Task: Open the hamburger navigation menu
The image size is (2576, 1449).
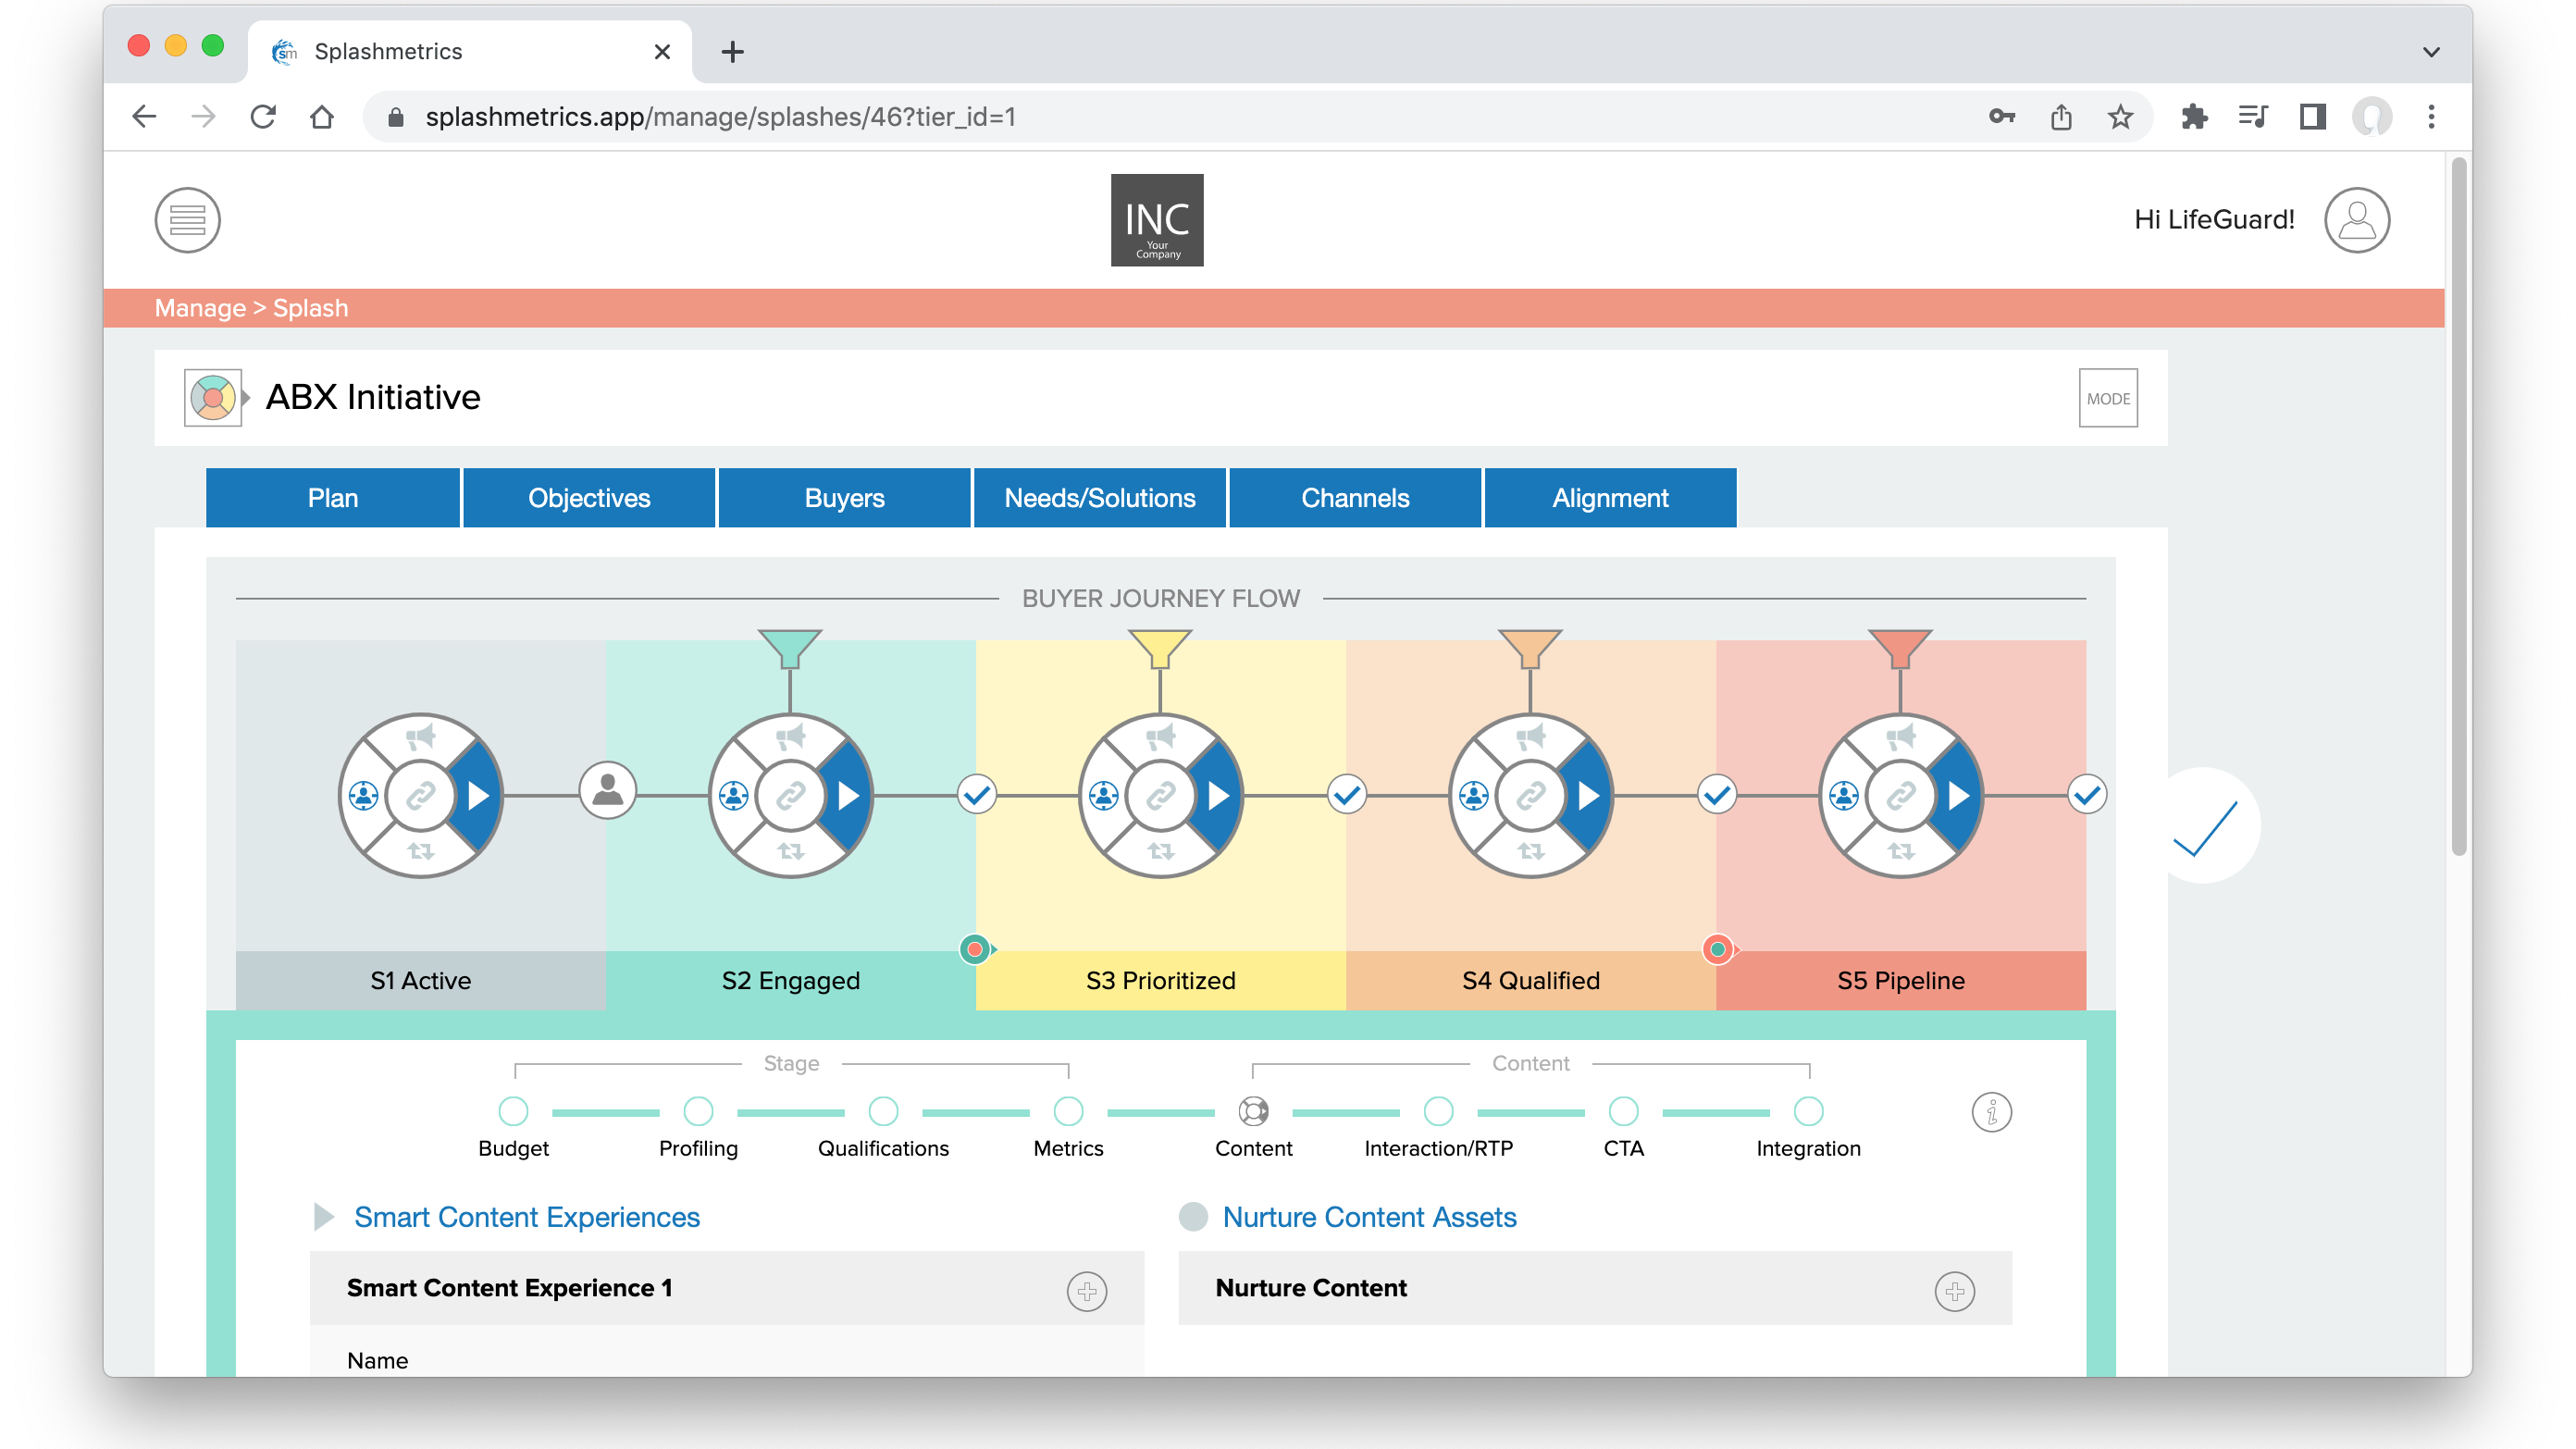Action: click(x=187, y=220)
